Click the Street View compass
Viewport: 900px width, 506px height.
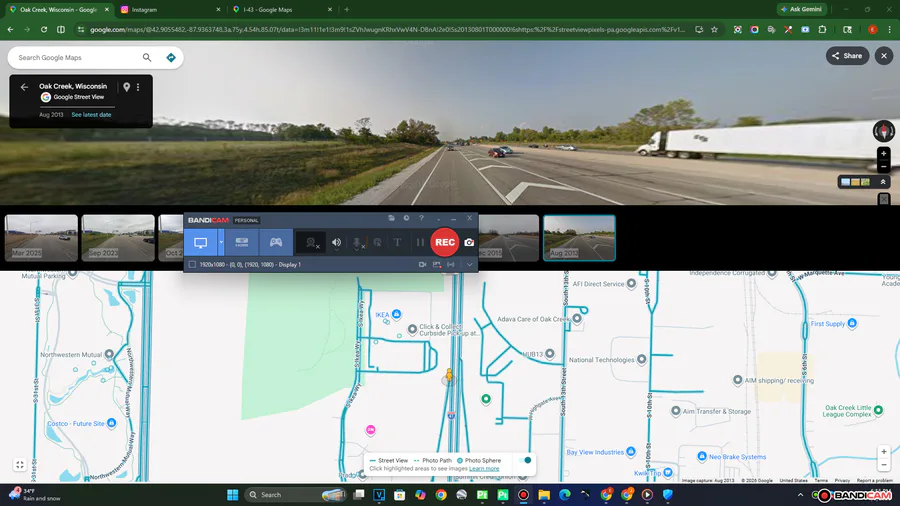coord(884,131)
